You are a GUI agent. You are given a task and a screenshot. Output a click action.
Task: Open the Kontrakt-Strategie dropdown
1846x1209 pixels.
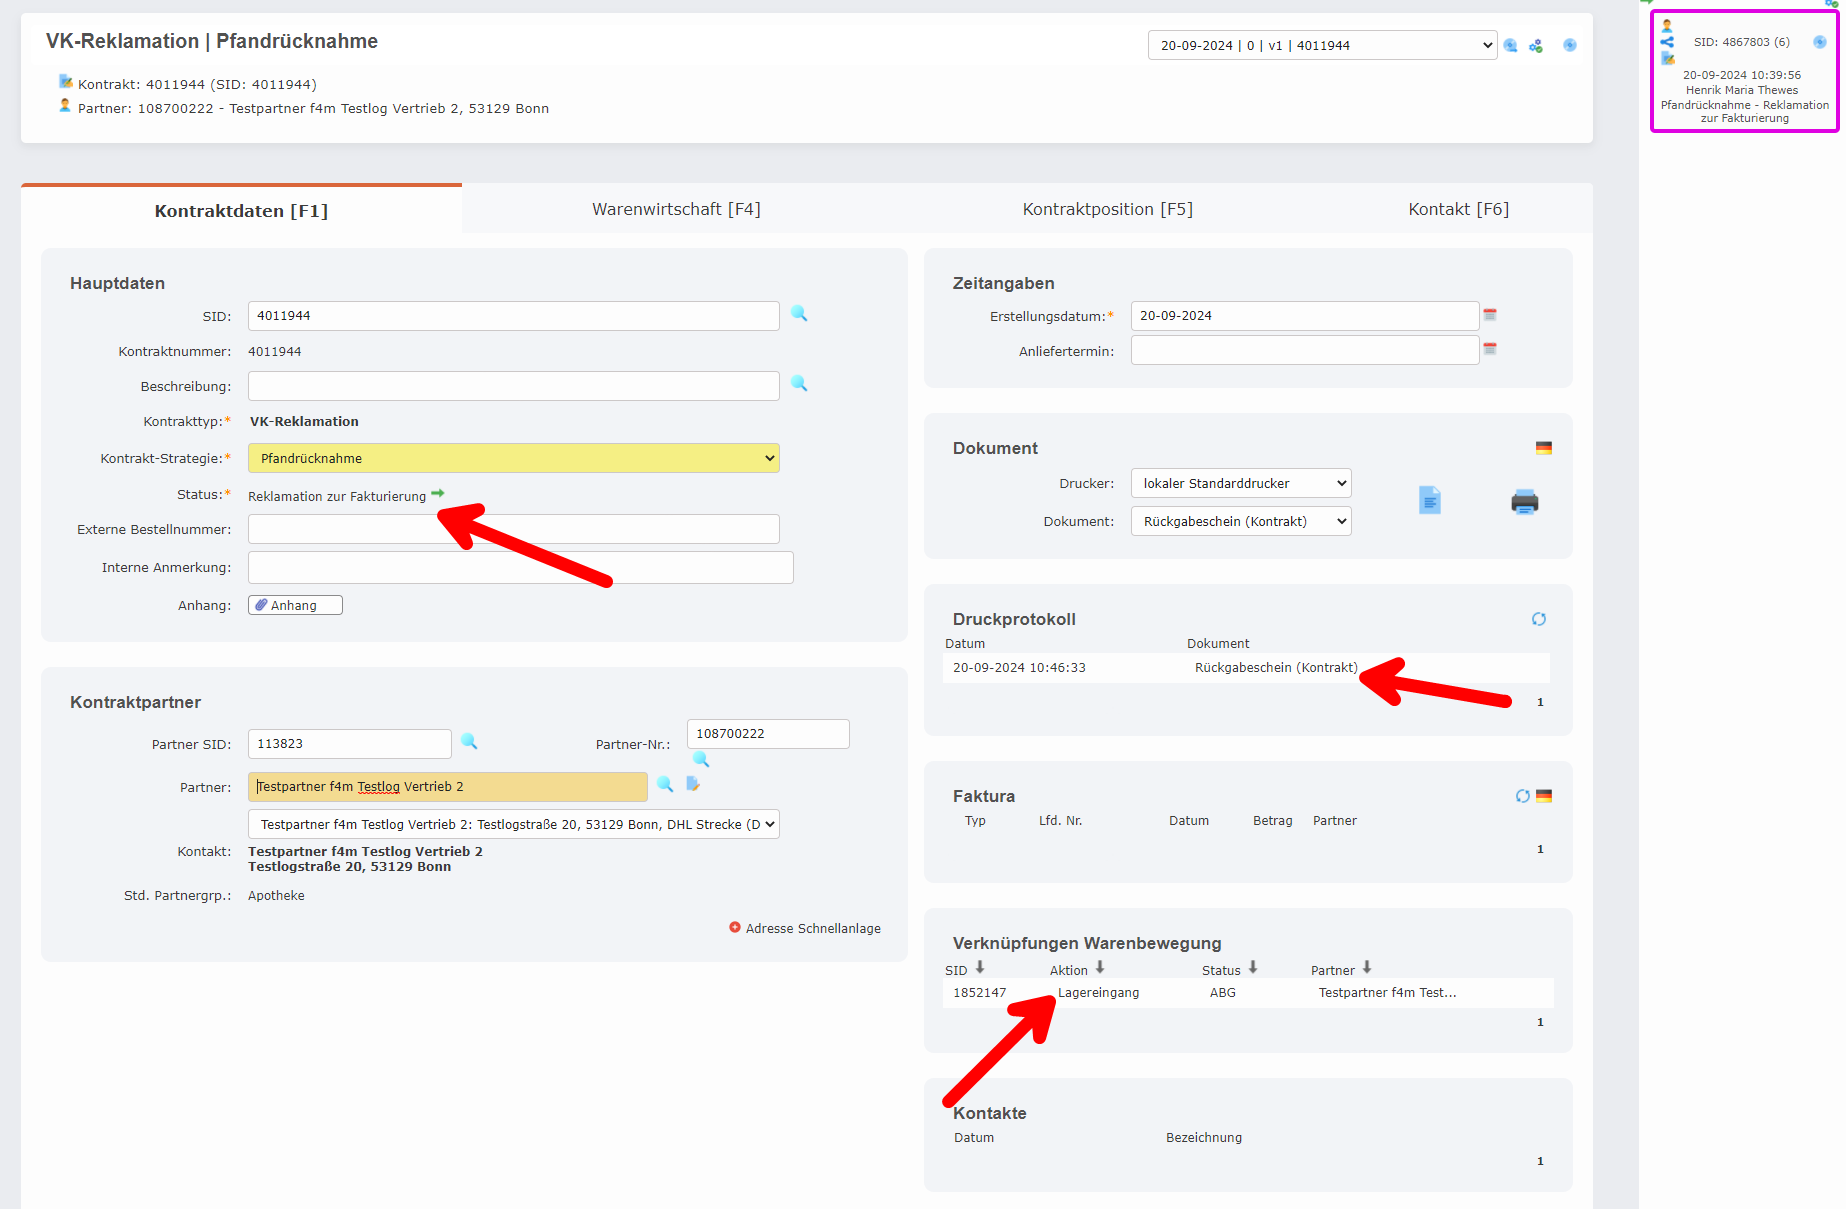tap(513, 458)
